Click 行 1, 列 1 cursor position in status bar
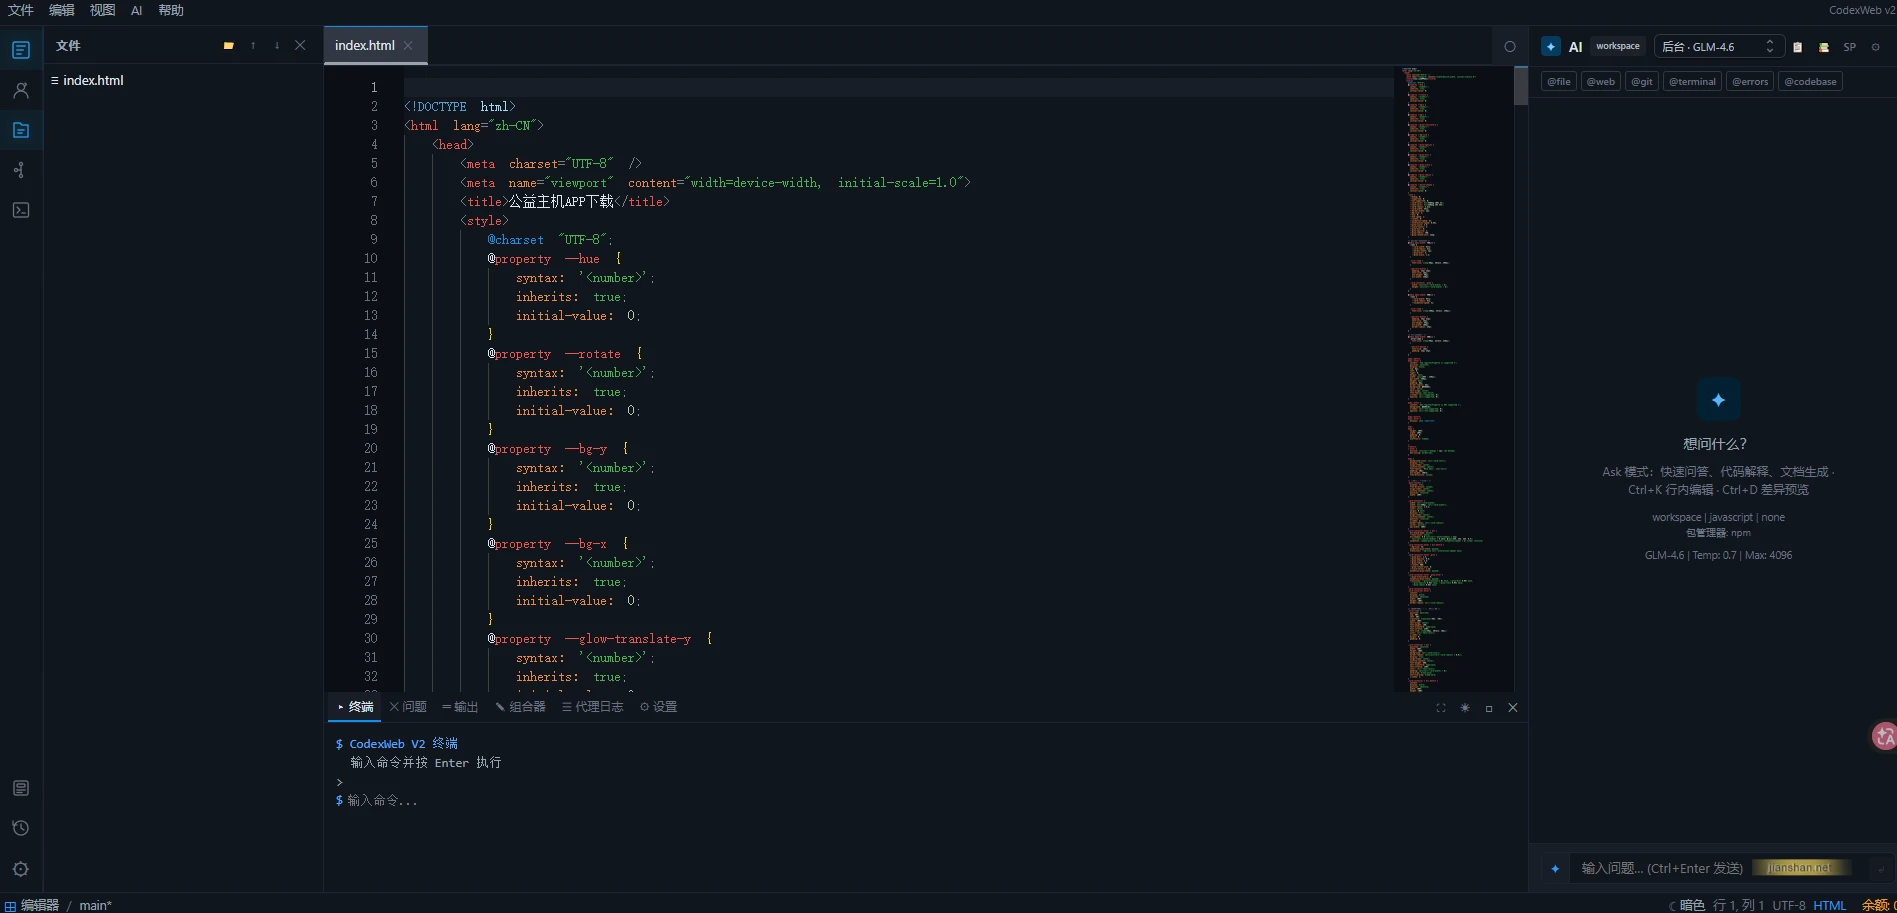1897x913 pixels. [x=1739, y=905]
